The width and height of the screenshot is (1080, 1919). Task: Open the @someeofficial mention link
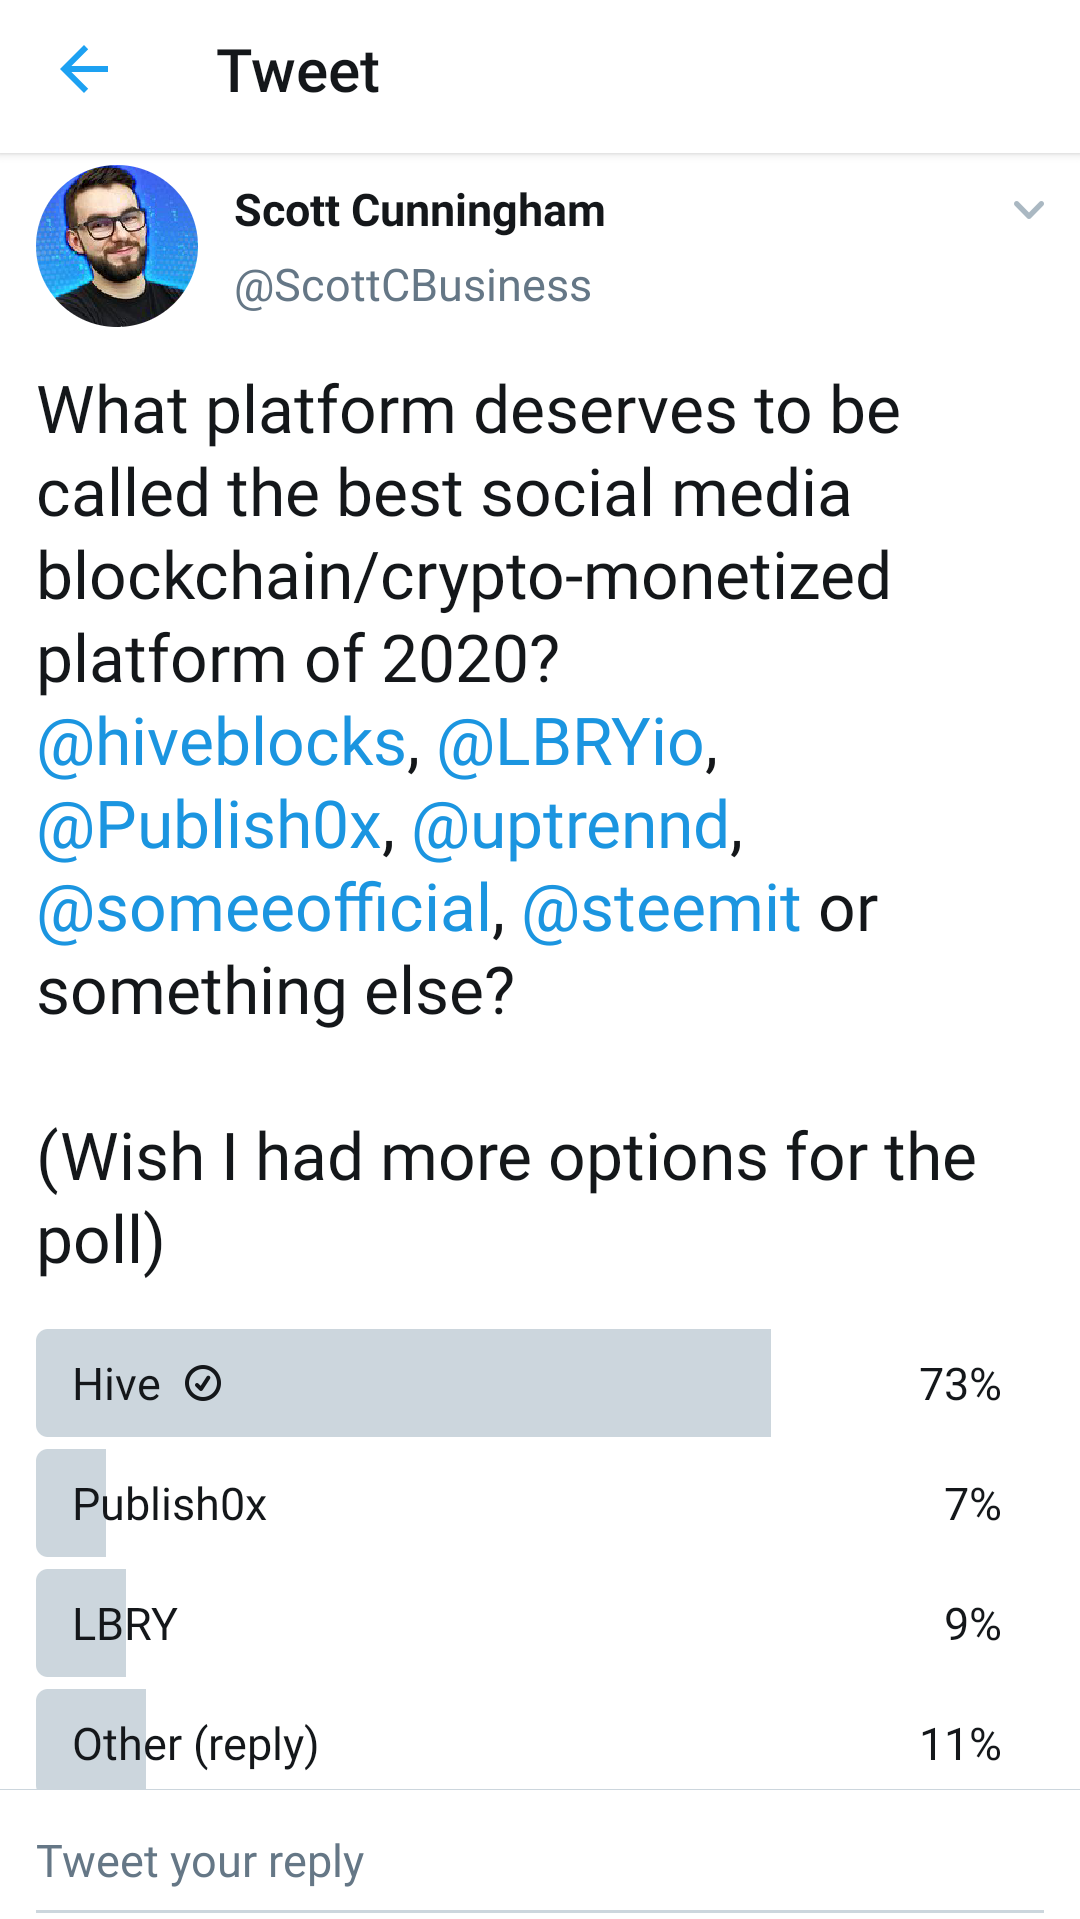coord(265,910)
